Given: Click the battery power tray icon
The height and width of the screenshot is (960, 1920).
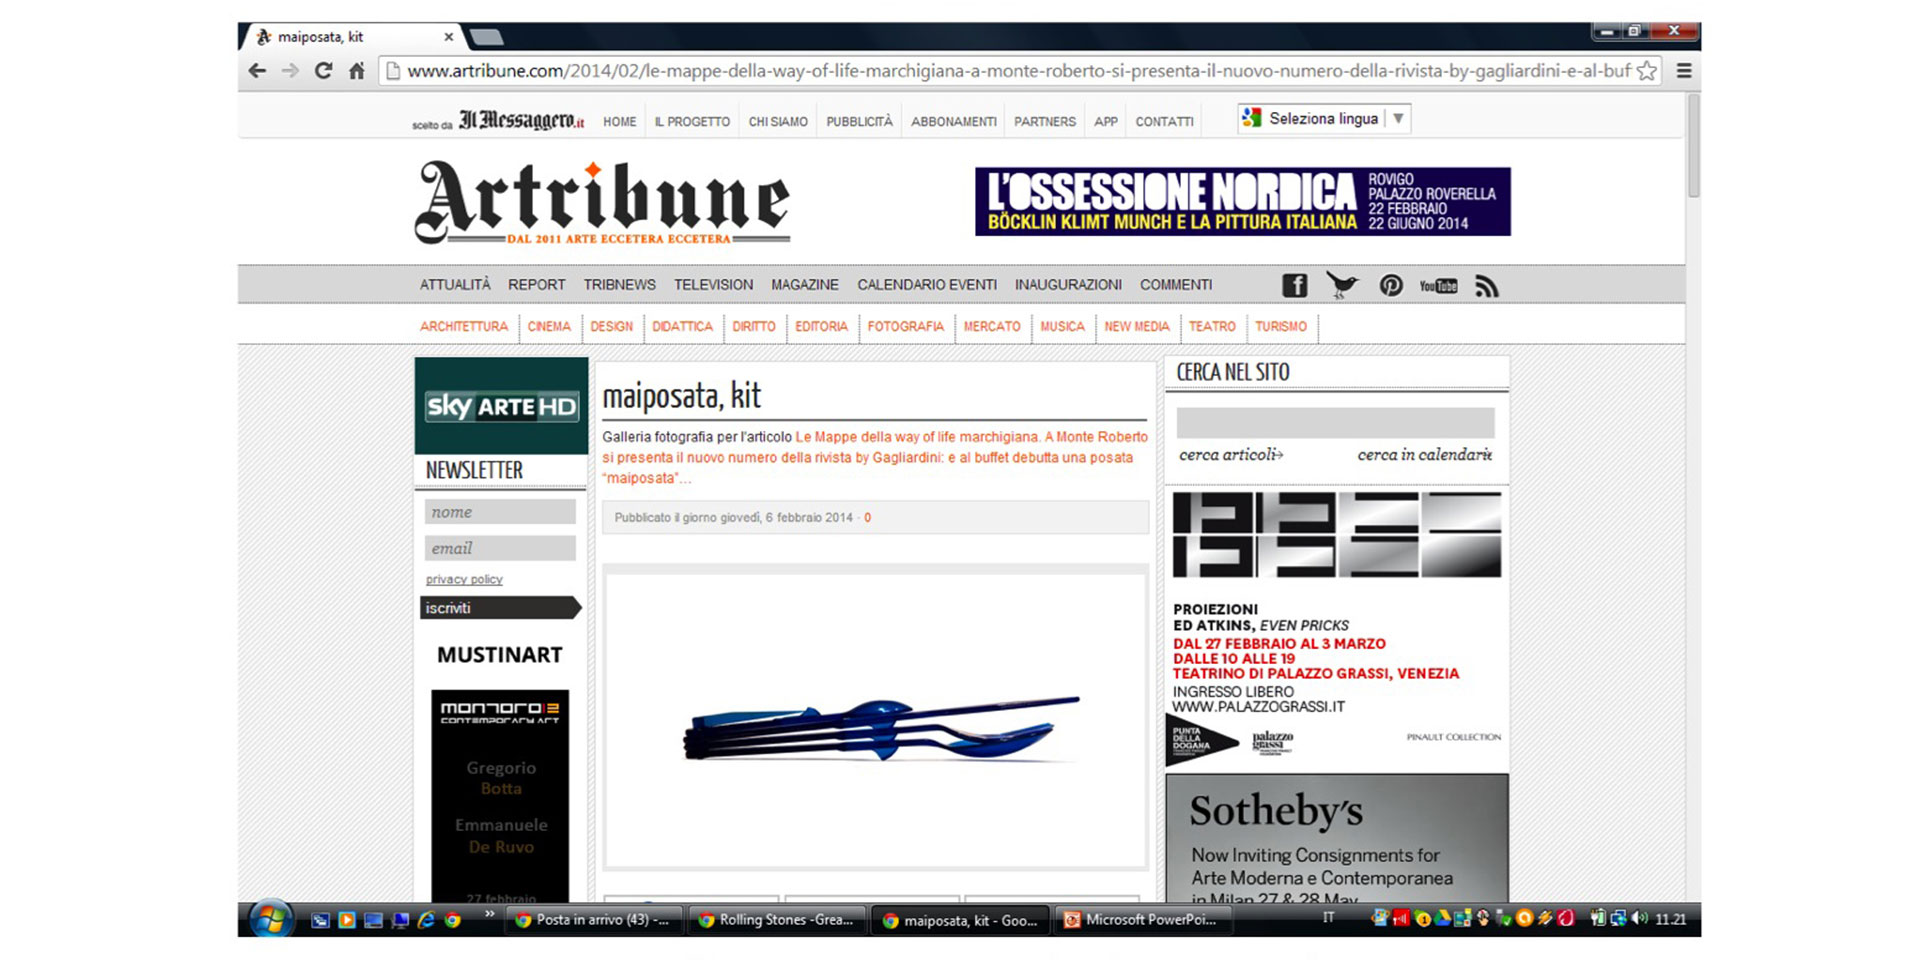Looking at the screenshot, I should tap(1597, 919).
